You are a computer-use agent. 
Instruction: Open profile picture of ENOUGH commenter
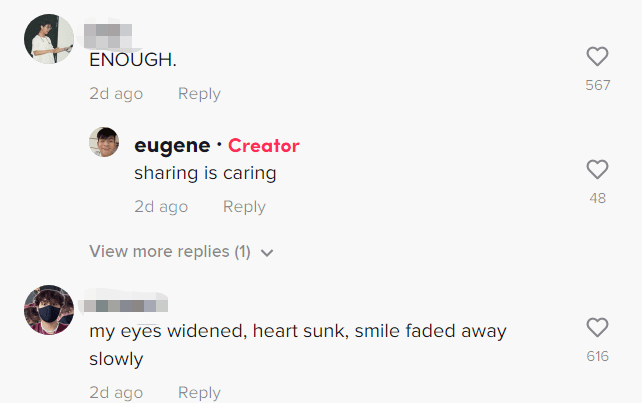tap(49, 39)
